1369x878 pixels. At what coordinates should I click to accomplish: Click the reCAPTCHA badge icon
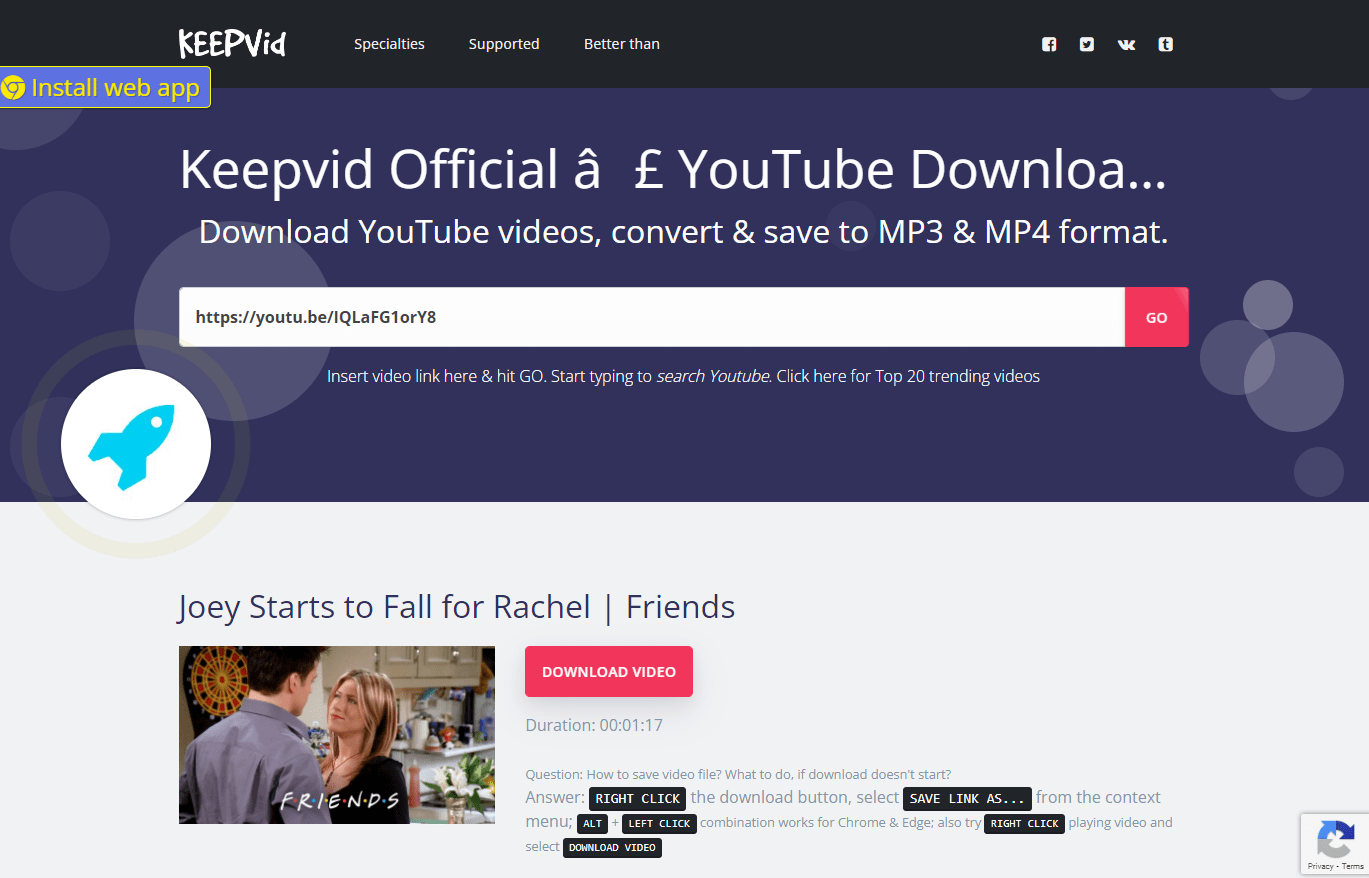pyautogui.click(x=1335, y=838)
